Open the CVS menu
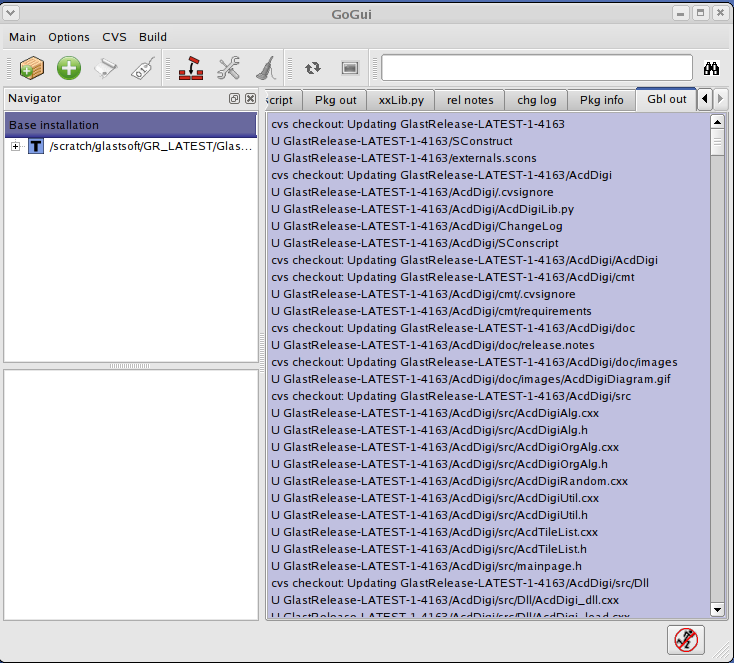The width and height of the screenshot is (734, 663). pos(114,37)
